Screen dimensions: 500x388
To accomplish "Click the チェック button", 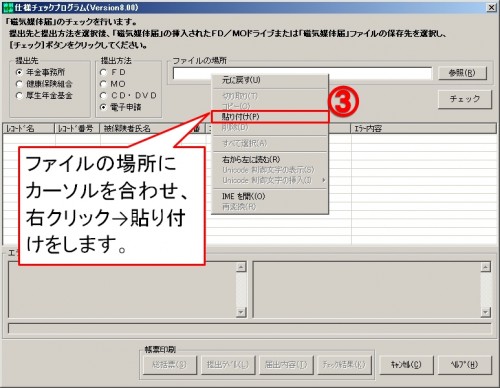I will click(465, 99).
